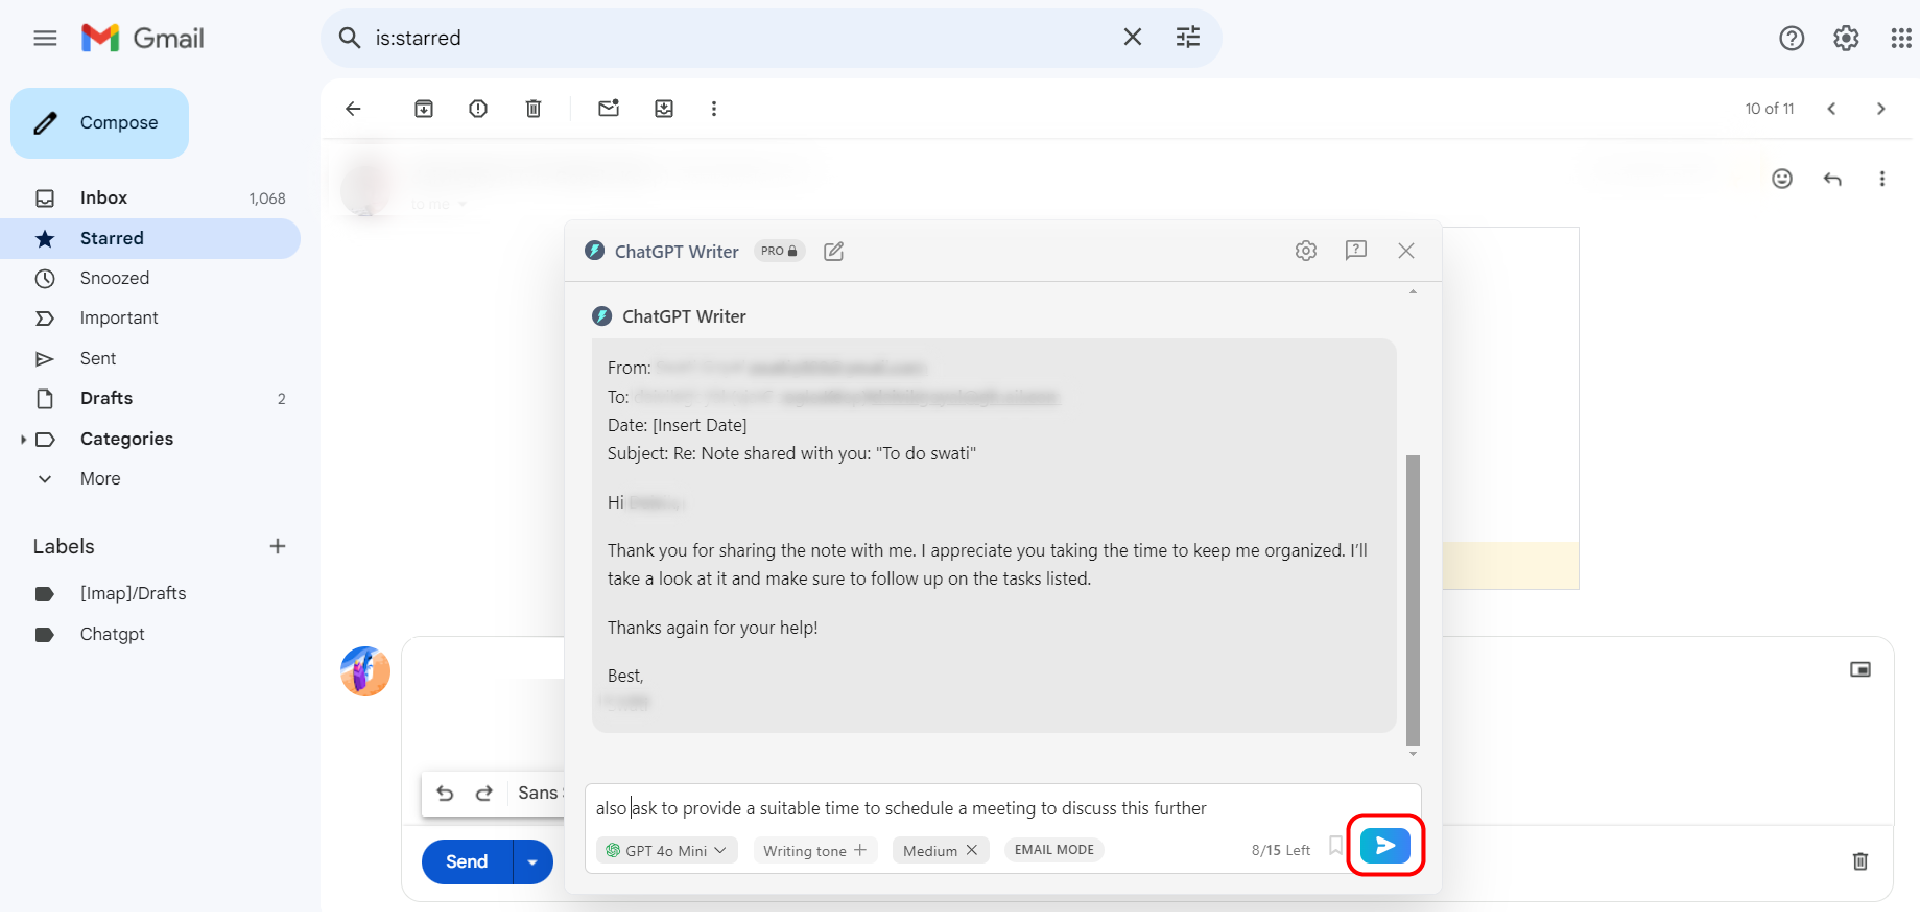
Task: Go to the newer conversation
Action: click(x=1831, y=108)
